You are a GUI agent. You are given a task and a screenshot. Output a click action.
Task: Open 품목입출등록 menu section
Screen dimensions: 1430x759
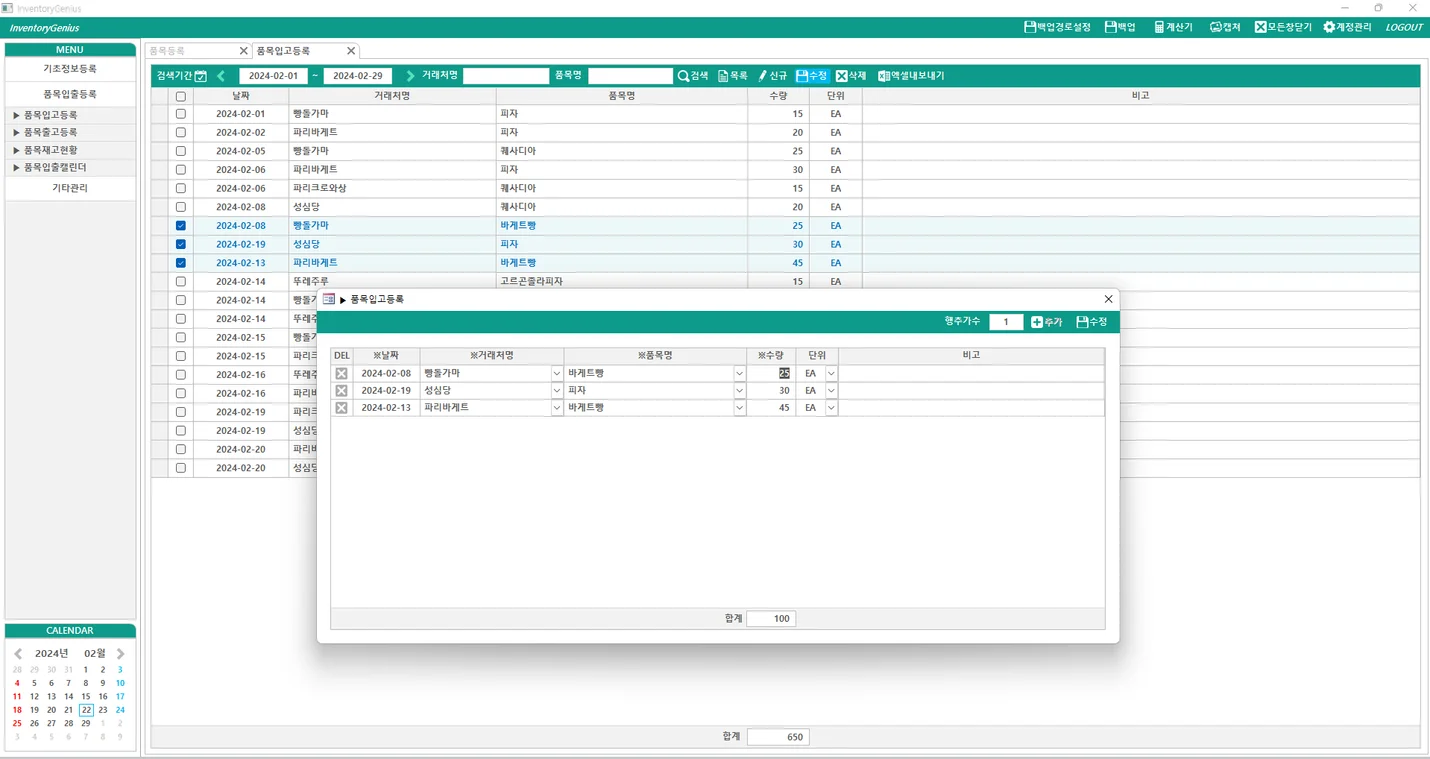click(x=70, y=94)
